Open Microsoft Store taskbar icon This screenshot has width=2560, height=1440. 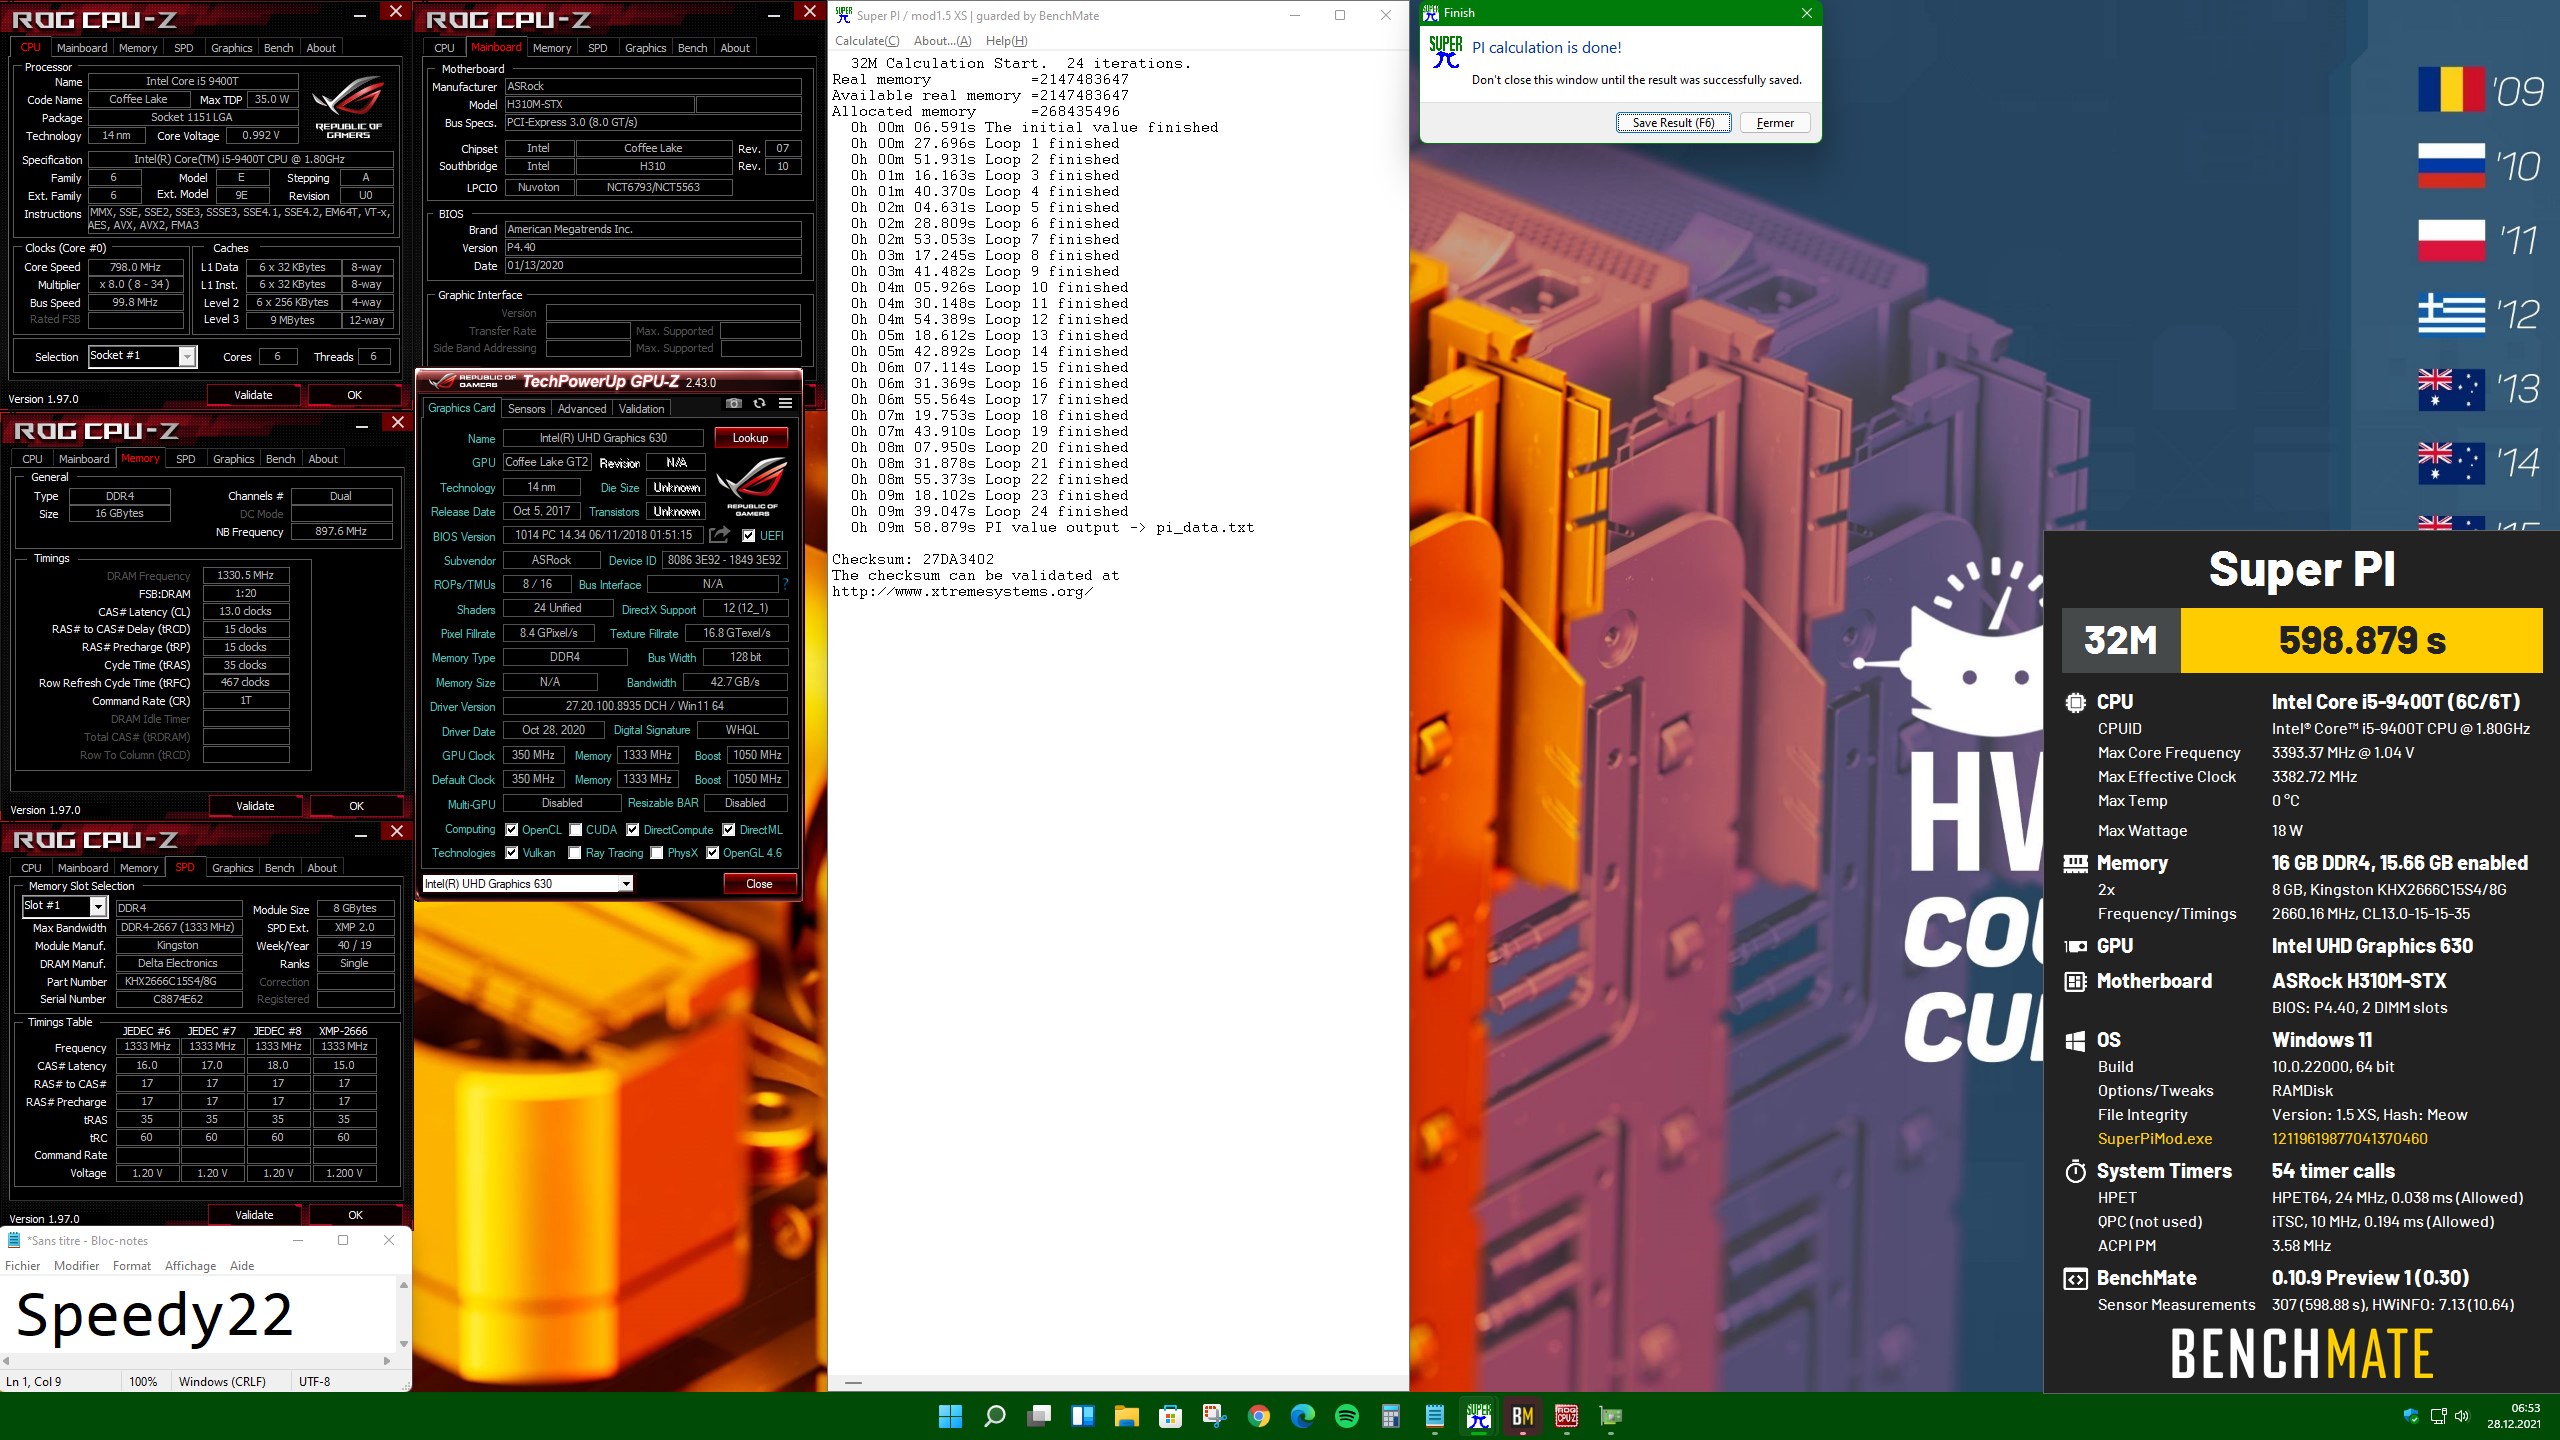1171,1416
